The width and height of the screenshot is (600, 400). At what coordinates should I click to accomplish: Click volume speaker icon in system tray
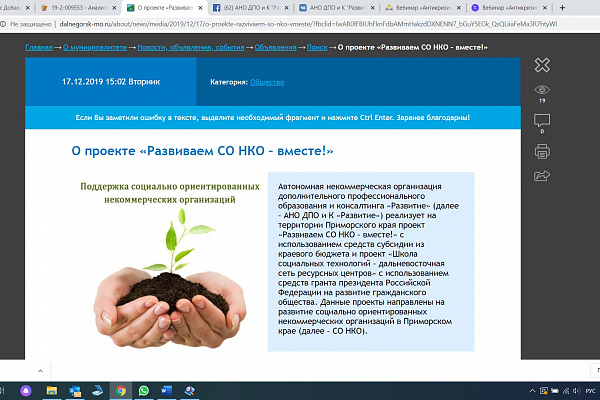pos(577,391)
